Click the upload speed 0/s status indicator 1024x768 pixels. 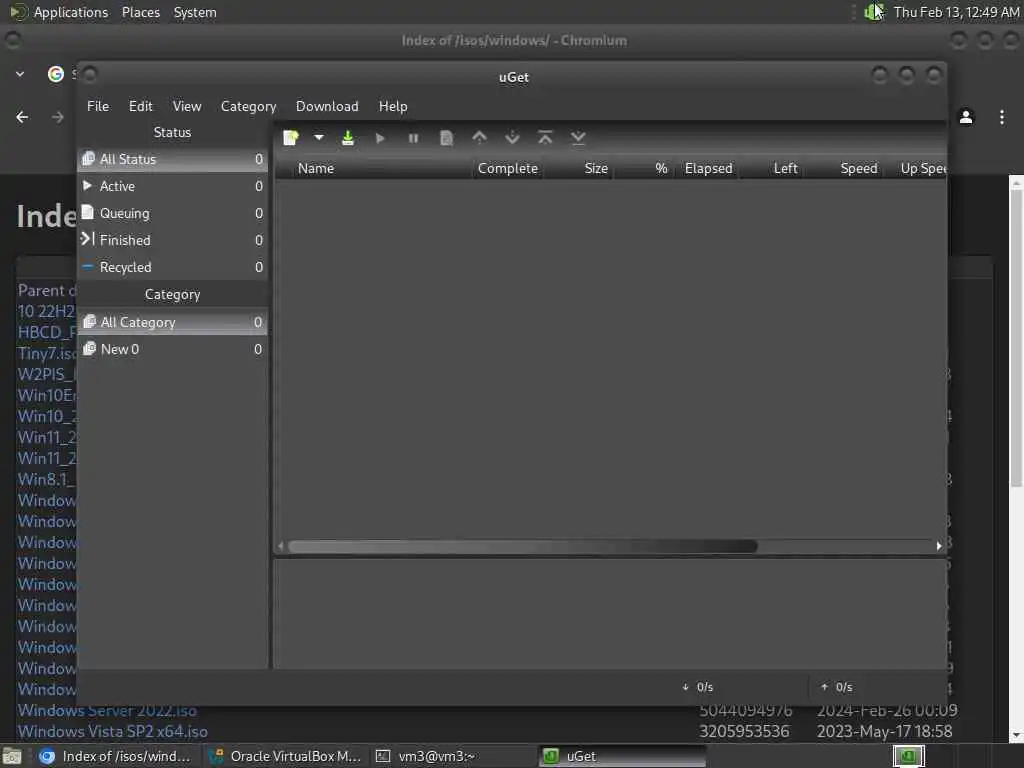[x=837, y=687]
